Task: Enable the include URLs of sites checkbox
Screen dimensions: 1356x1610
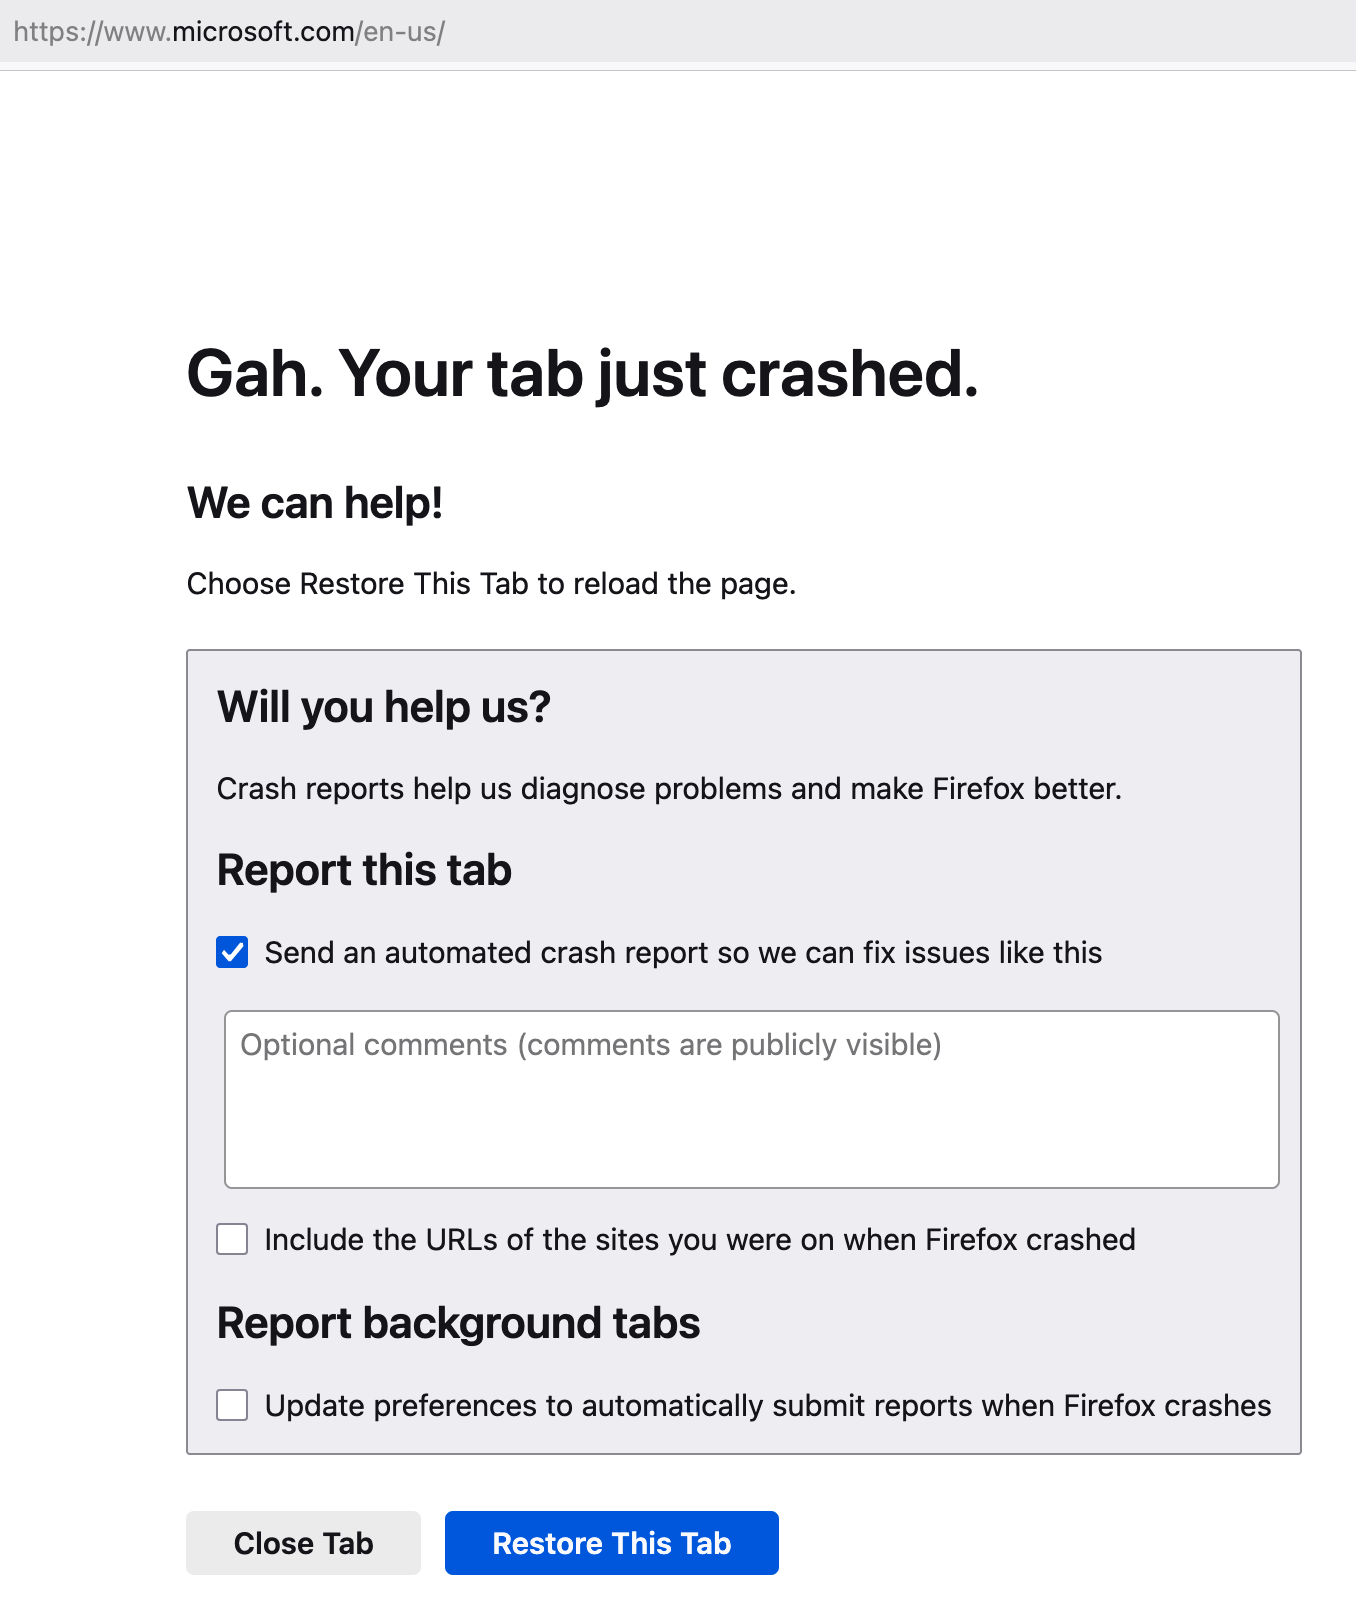Action: tap(232, 1240)
